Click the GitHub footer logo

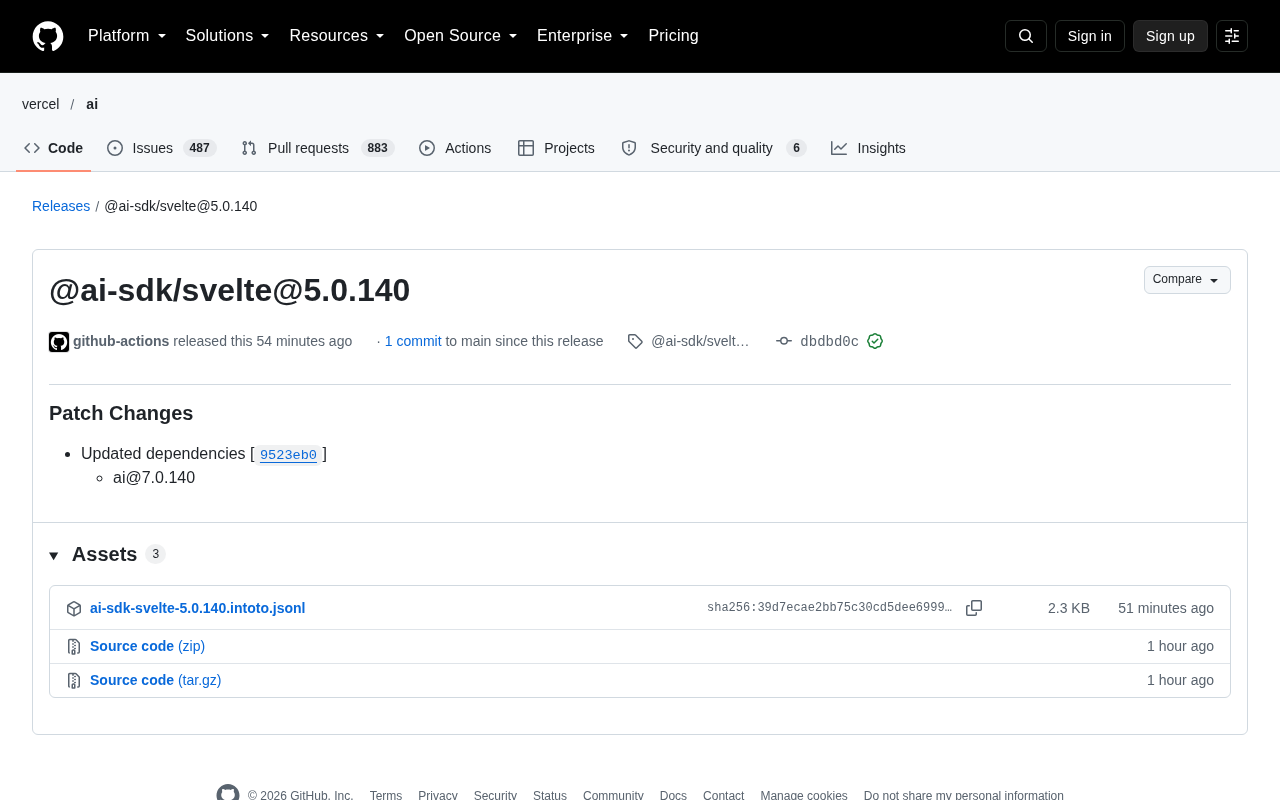pos(228,795)
